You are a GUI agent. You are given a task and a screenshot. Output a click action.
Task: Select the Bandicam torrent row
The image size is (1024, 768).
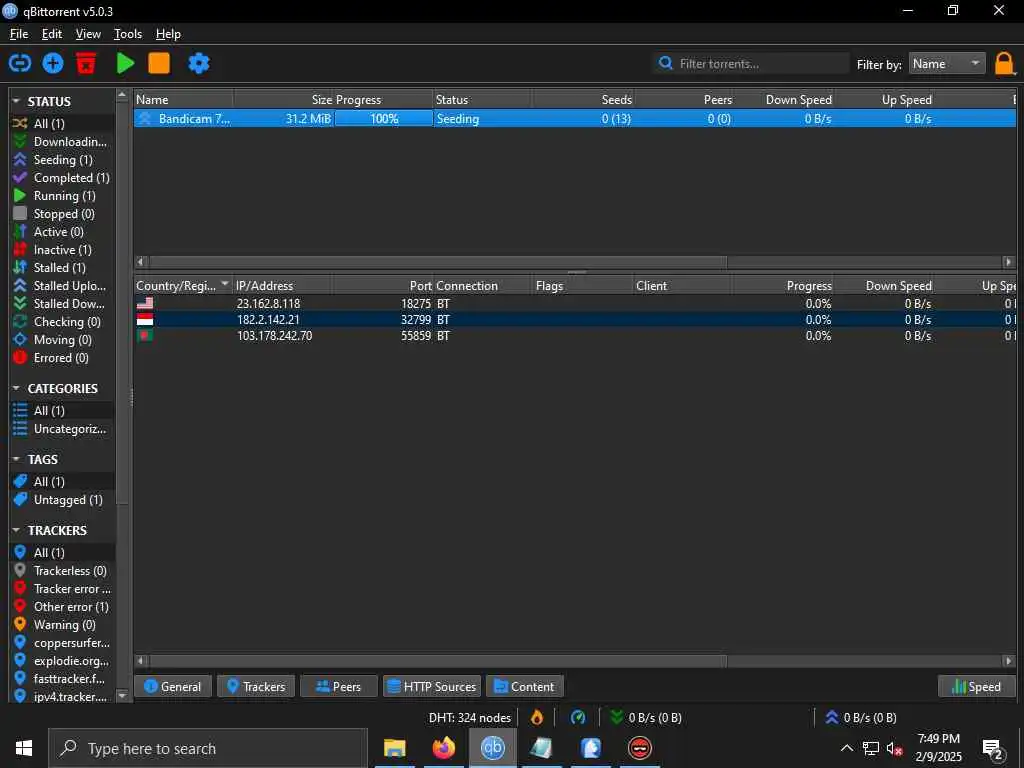tap(575, 118)
